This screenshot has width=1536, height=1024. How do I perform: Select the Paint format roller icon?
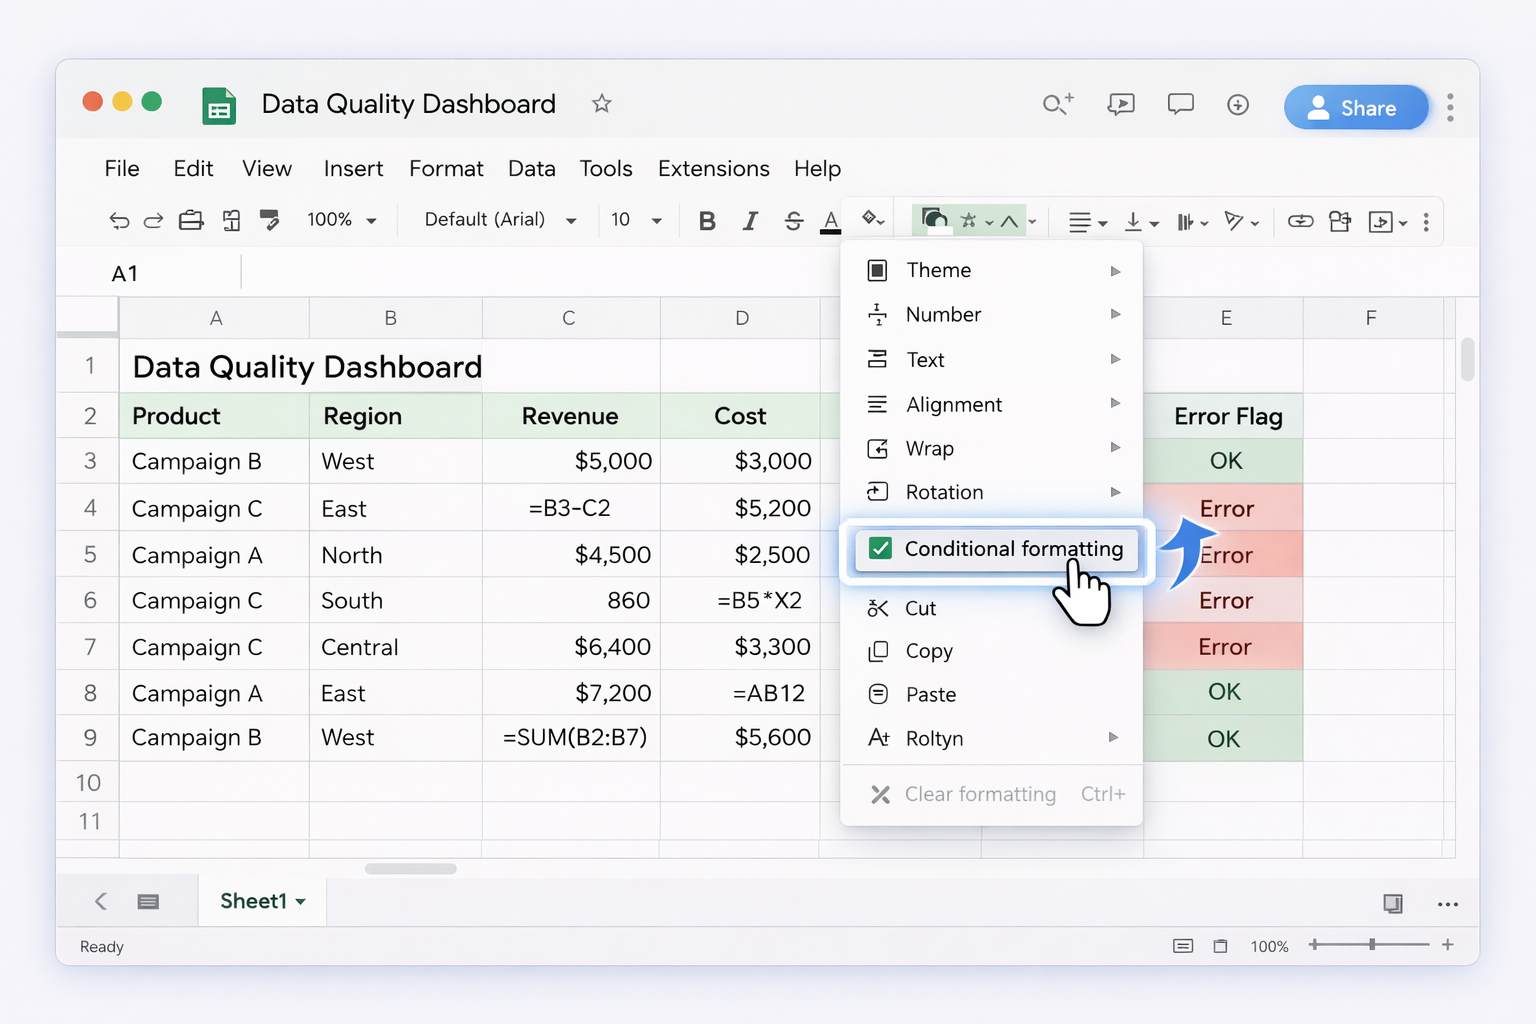269,220
